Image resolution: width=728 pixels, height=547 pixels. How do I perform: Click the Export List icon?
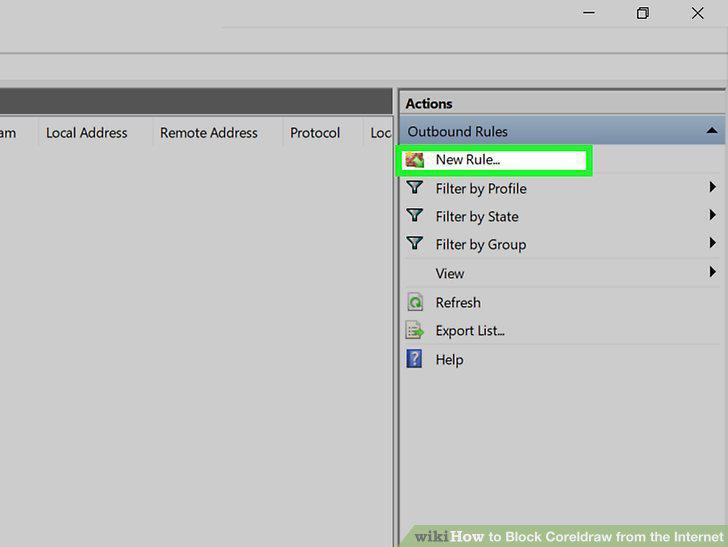415,331
